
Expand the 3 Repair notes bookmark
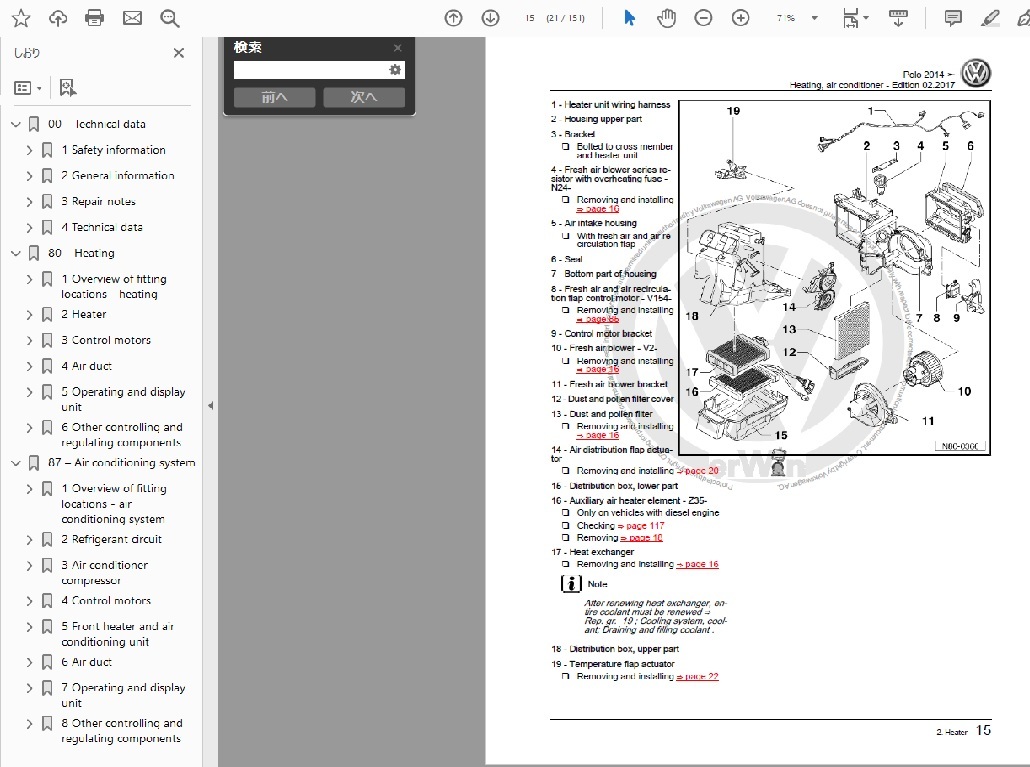click(30, 202)
